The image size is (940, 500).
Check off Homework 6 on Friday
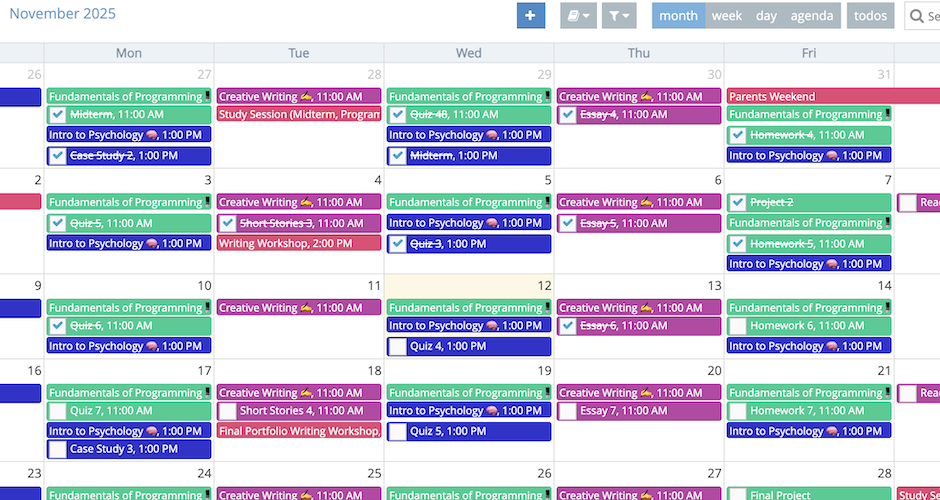tap(738, 326)
